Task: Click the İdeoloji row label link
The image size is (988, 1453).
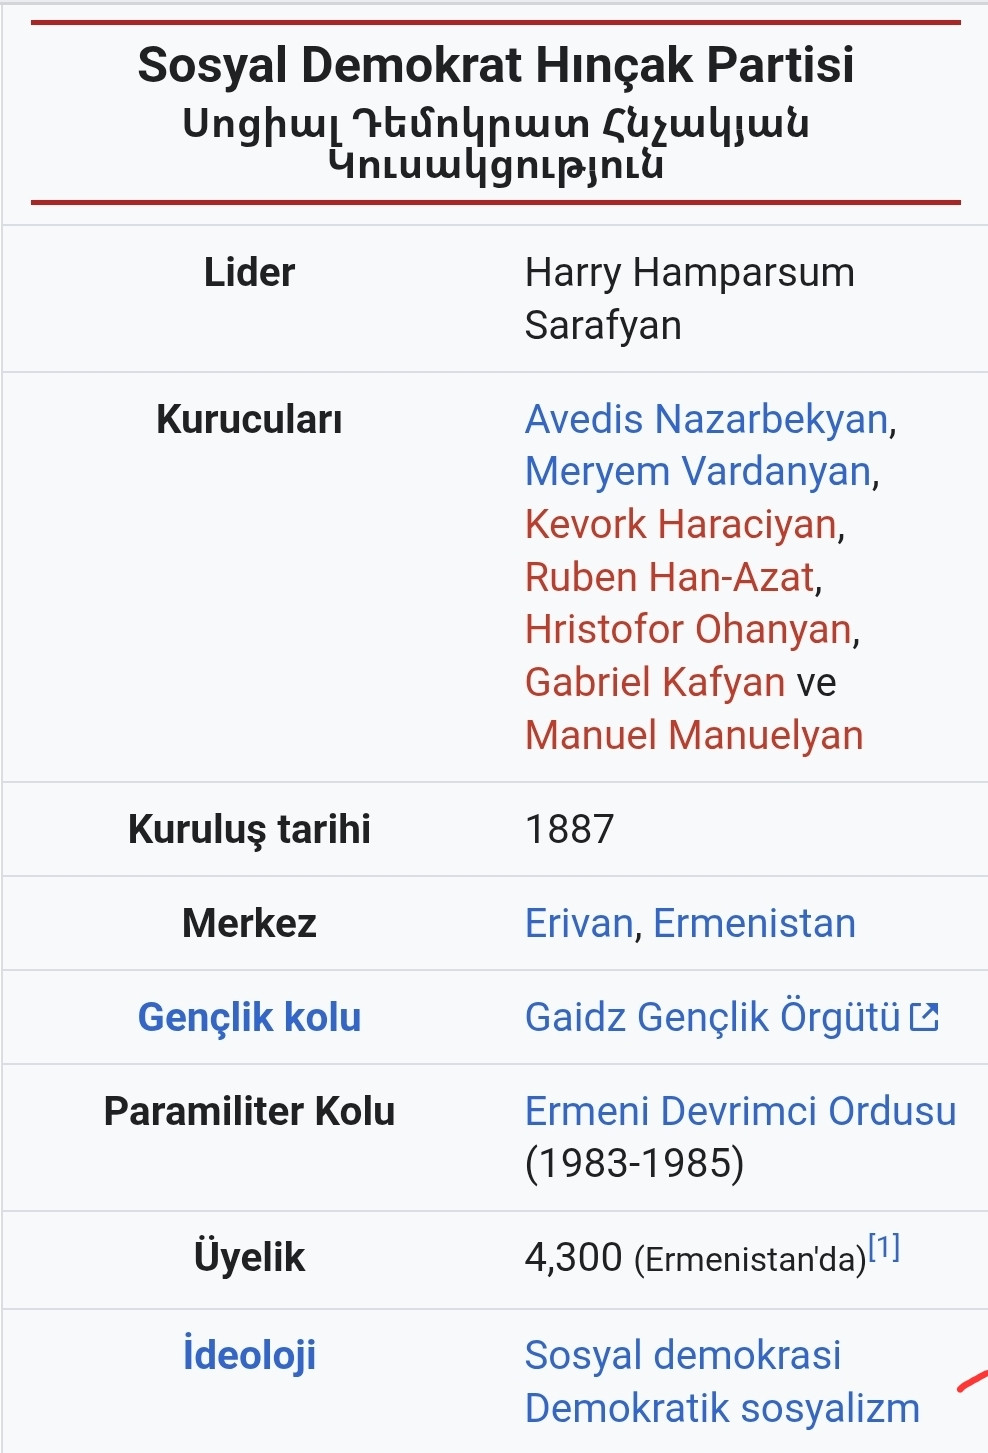Action: pos(249,1354)
